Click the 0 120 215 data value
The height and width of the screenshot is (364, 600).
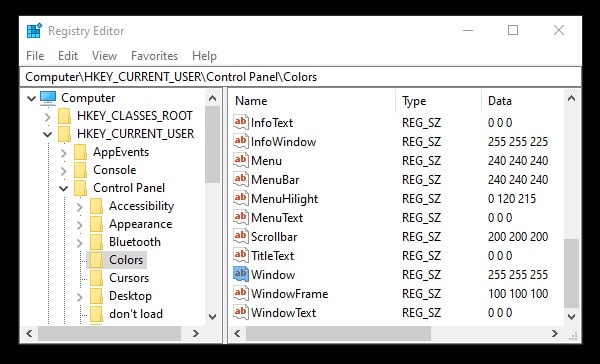coord(512,199)
